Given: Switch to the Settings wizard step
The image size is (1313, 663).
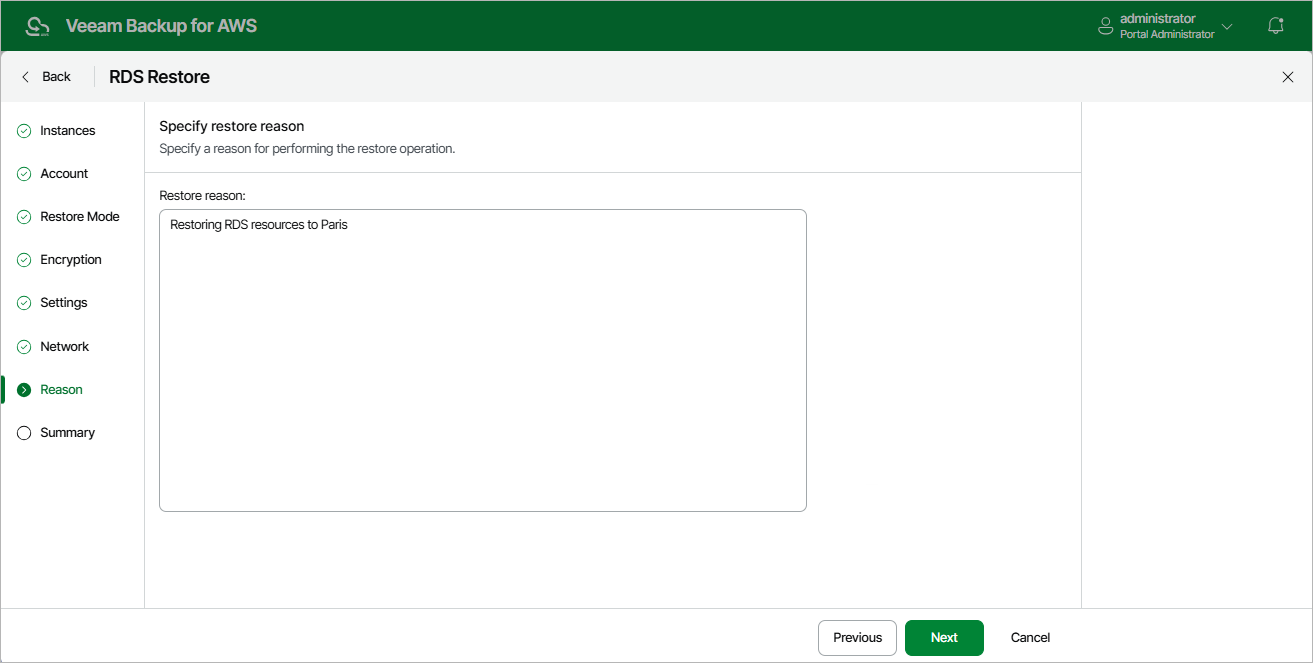Looking at the screenshot, I should coord(64,303).
